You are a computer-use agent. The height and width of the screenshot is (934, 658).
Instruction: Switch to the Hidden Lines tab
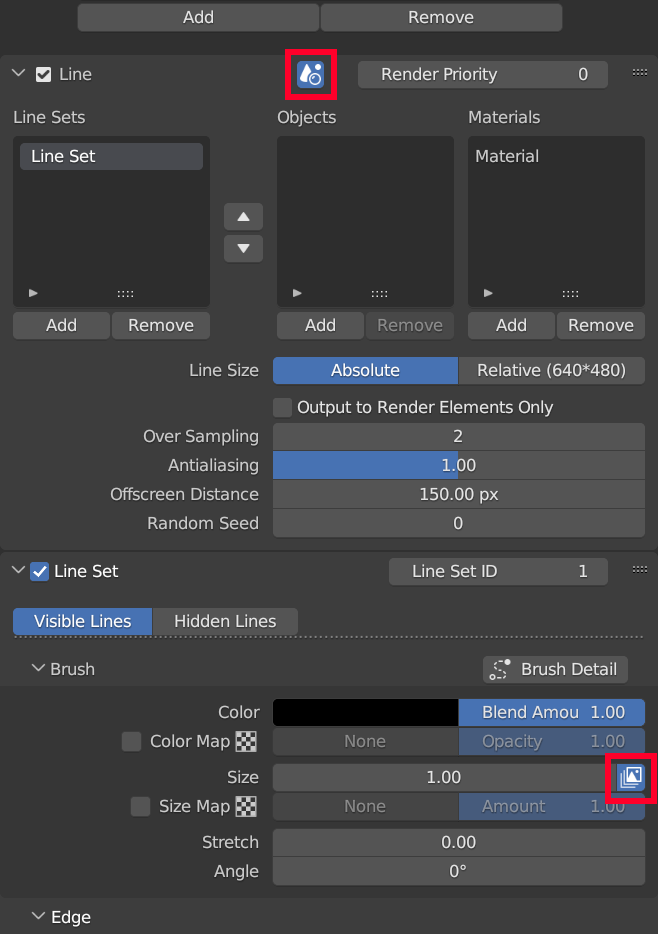tap(225, 621)
